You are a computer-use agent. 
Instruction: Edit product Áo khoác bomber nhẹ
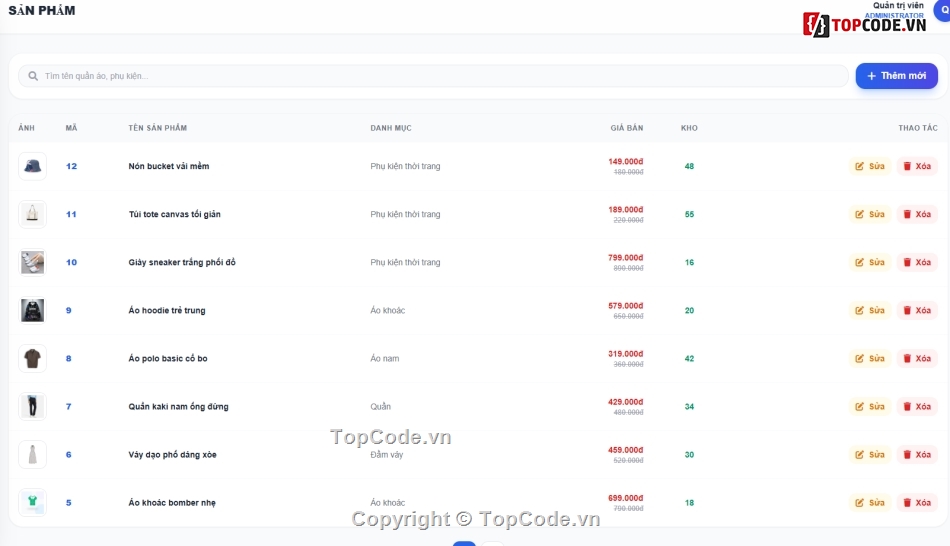click(x=870, y=502)
